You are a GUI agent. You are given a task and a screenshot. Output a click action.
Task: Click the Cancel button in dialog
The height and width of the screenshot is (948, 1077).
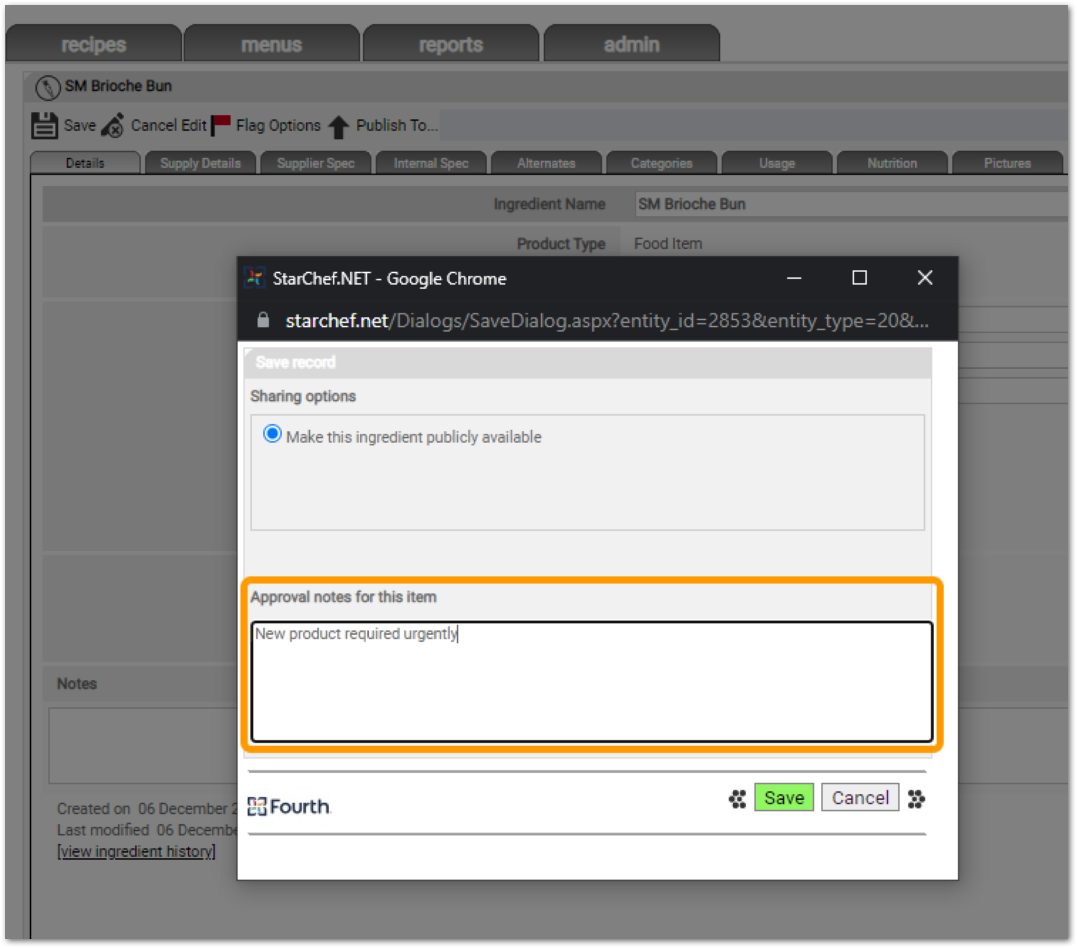(x=860, y=798)
